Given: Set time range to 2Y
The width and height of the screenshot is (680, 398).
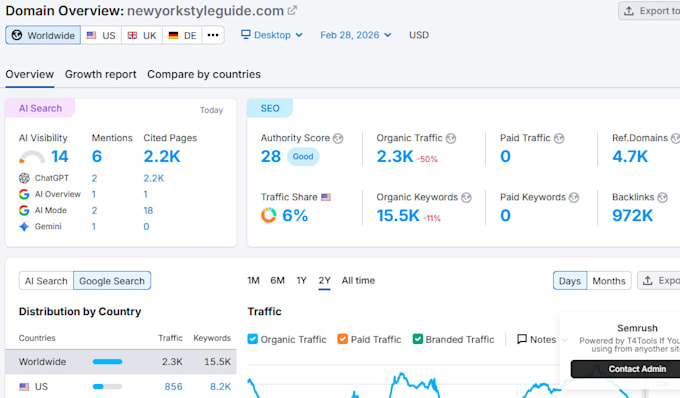Looking at the screenshot, I should pyautogui.click(x=324, y=281).
